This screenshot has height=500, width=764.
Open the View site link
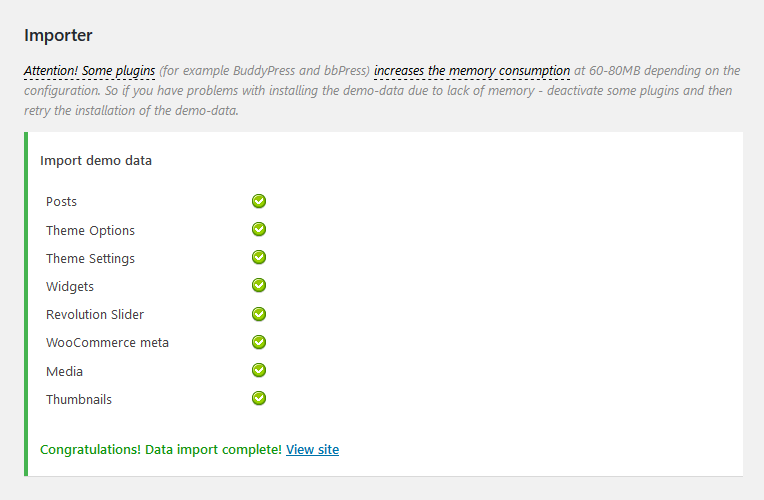tap(312, 449)
